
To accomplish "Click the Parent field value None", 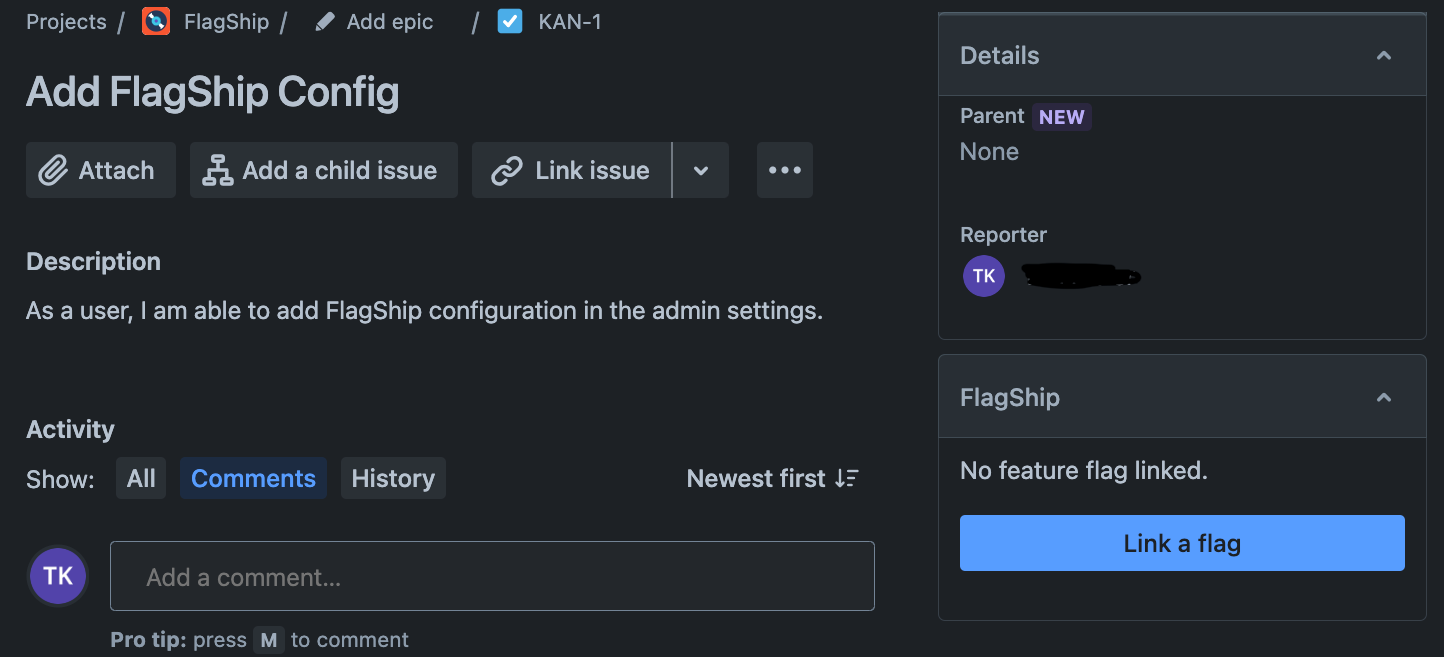I will click(989, 152).
